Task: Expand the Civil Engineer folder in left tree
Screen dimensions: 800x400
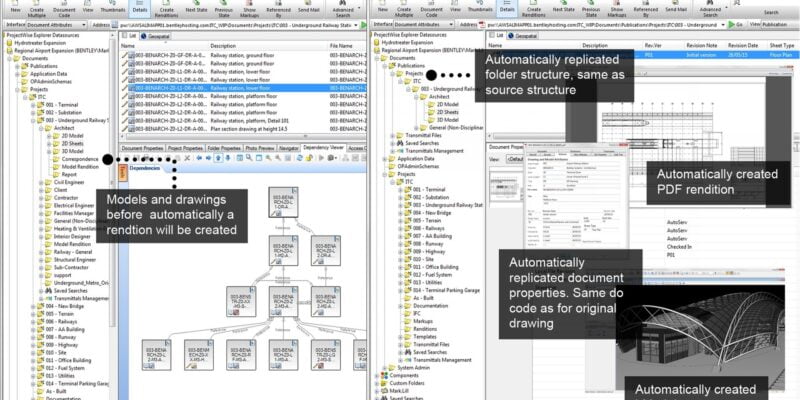Action: click(42, 182)
